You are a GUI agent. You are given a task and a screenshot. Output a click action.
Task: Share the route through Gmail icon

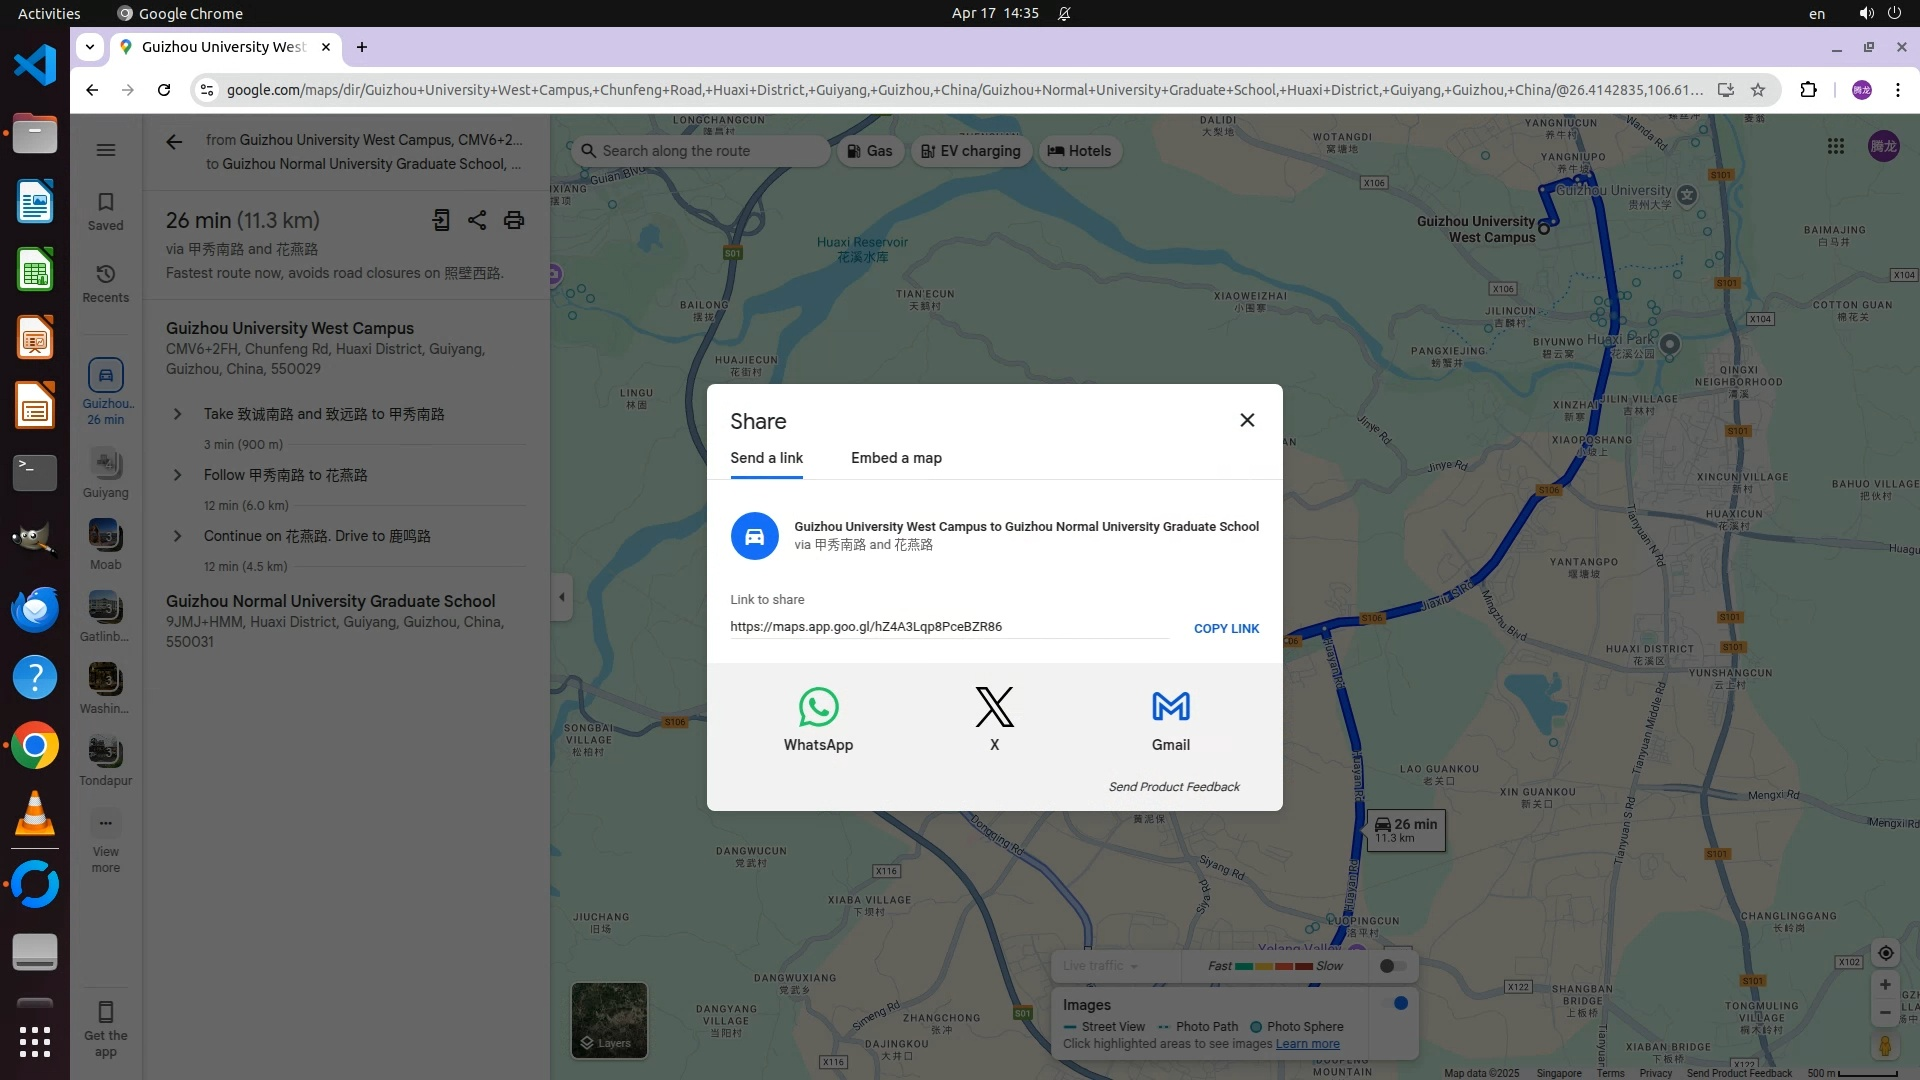(x=1170, y=708)
